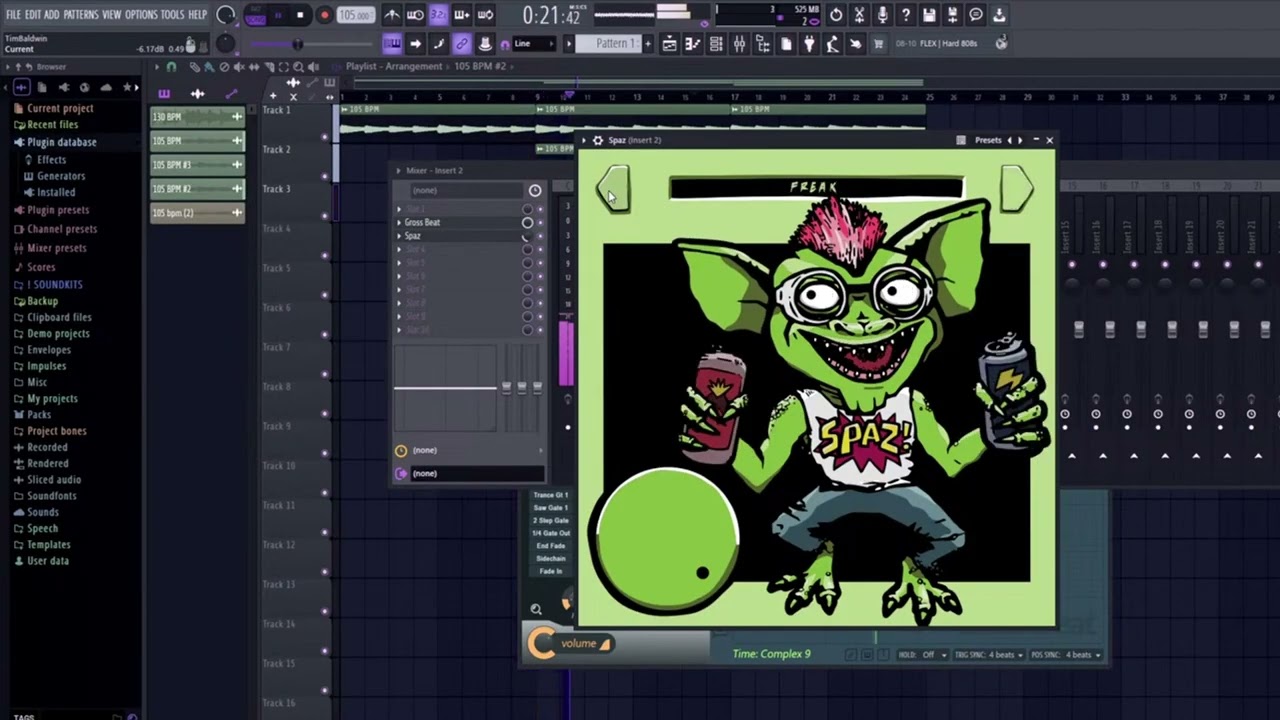Adjust the main pitch slider in toolbar
Image resolution: width=1280 pixels, height=720 pixels.
point(298,44)
